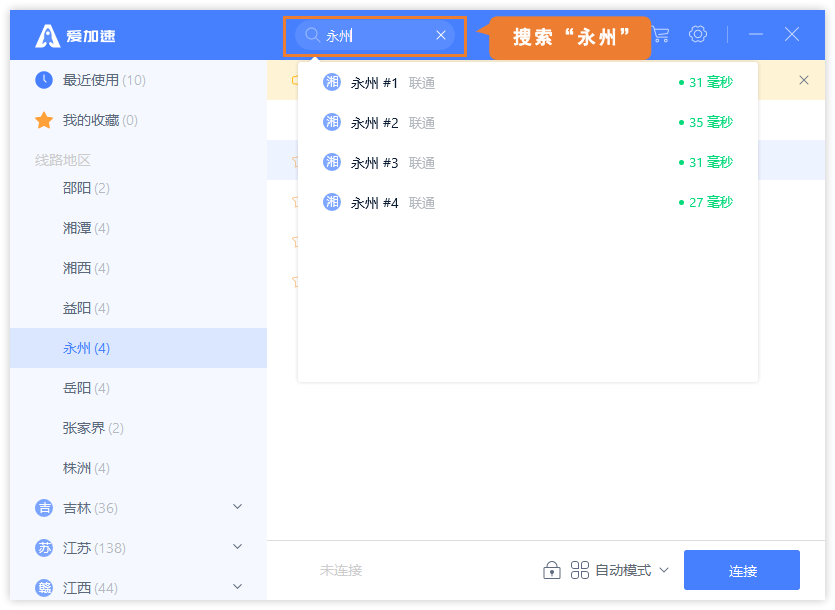Click the 吉 province icon for 吉林
835x610 pixels.
click(44, 508)
